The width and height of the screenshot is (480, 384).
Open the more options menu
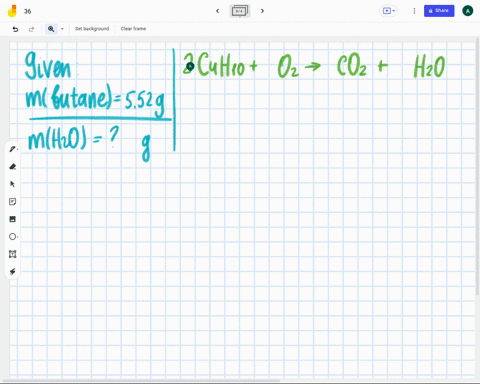(x=414, y=11)
